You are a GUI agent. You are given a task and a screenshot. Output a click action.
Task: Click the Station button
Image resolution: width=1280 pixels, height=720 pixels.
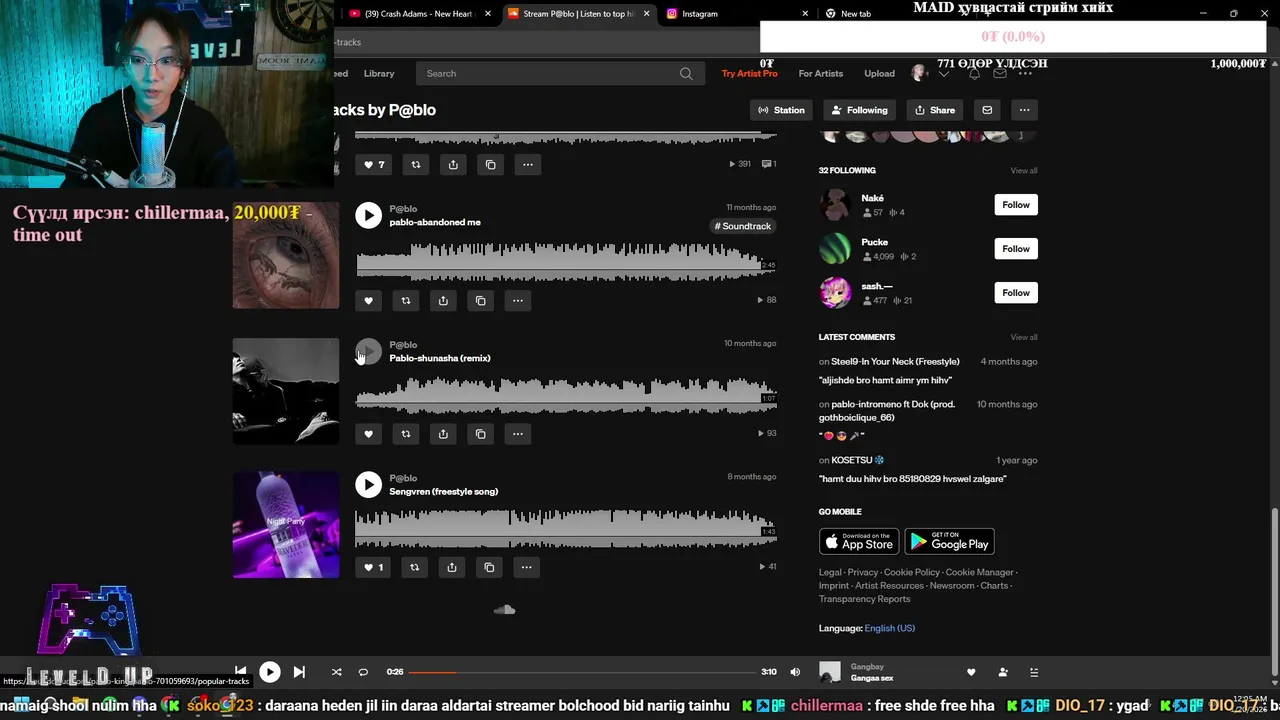(781, 110)
